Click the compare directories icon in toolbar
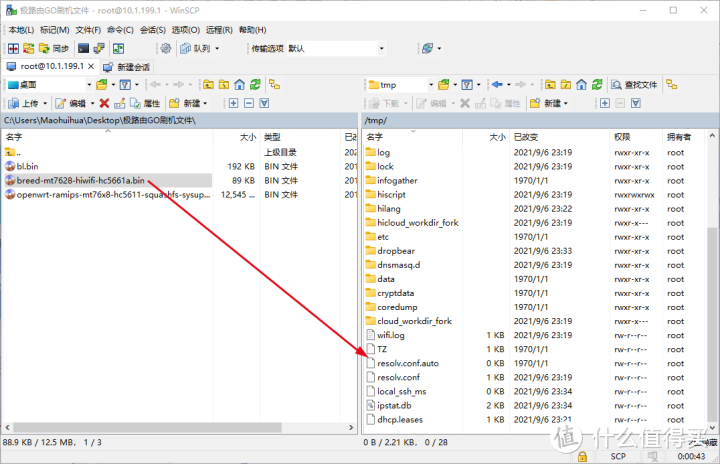The image size is (720, 464). click(x=13, y=48)
